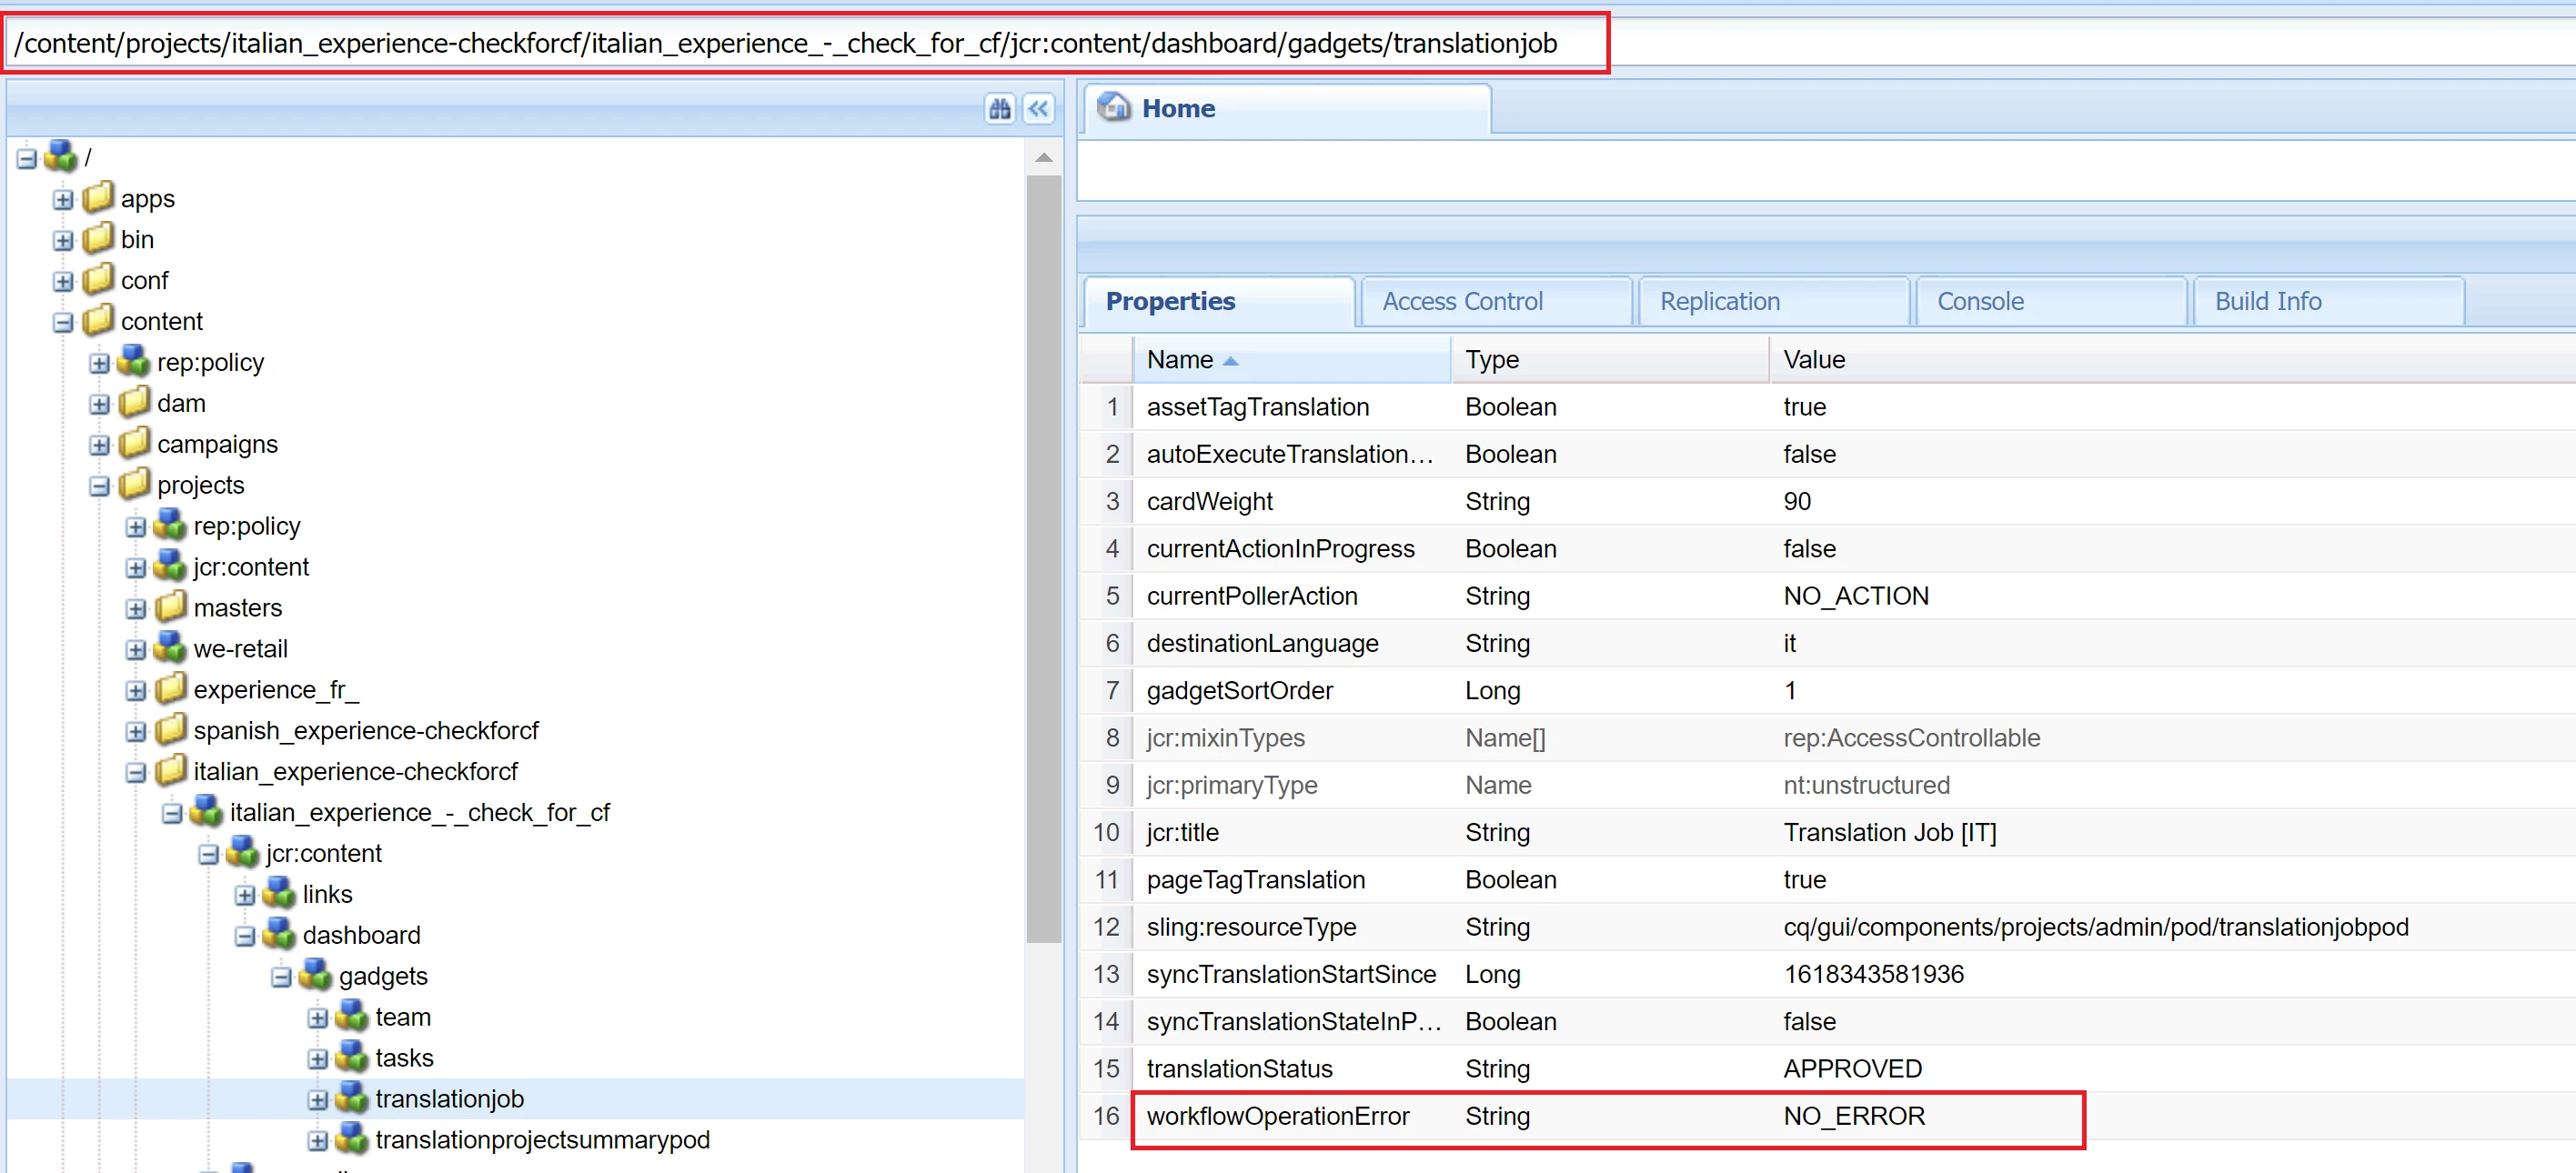Screen dimensions: 2576x1173
Task: Open the Replication tab
Action: (x=1719, y=301)
